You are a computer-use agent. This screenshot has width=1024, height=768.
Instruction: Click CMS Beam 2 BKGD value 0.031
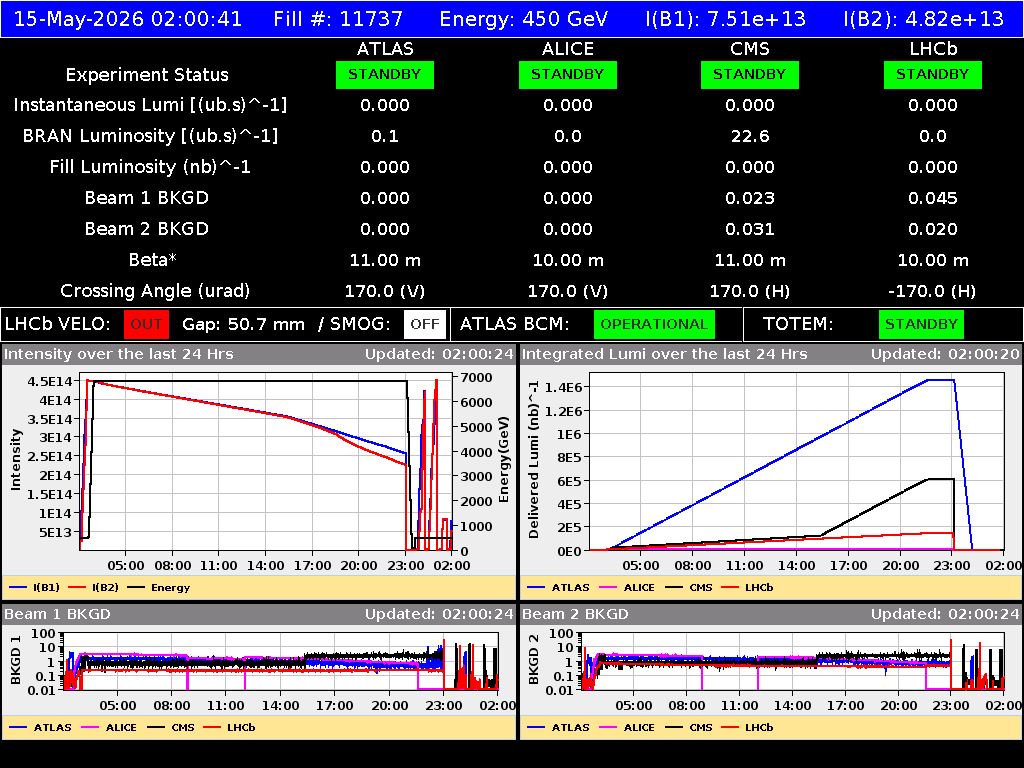coord(750,229)
